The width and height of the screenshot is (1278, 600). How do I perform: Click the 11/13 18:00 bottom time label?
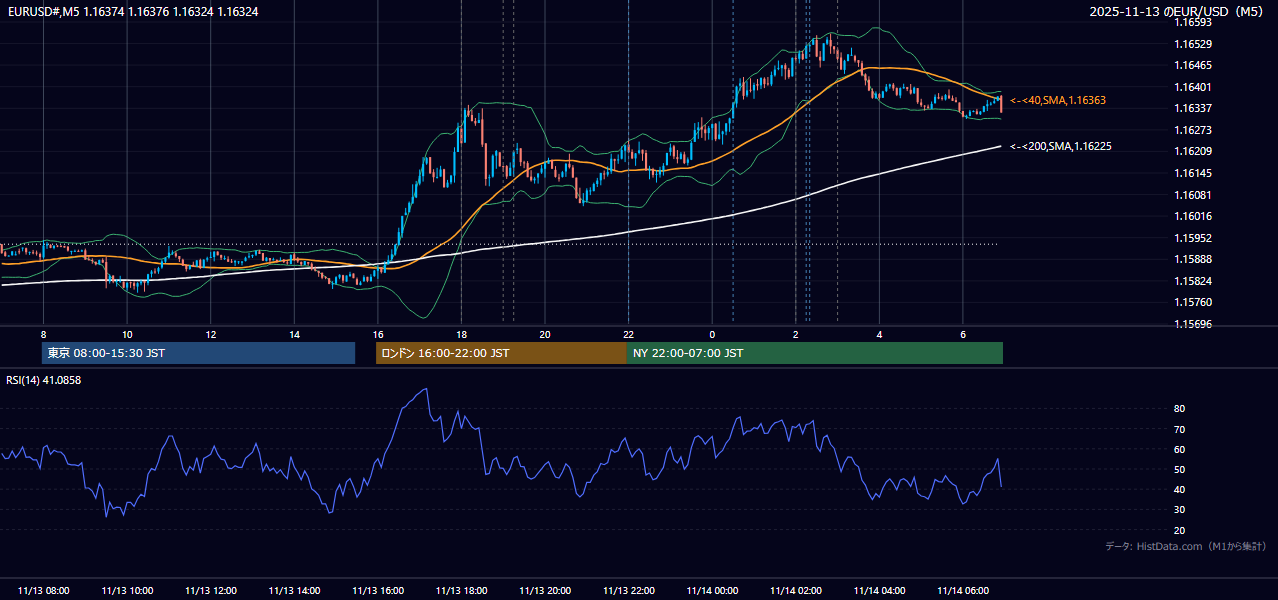tap(461, 591)
